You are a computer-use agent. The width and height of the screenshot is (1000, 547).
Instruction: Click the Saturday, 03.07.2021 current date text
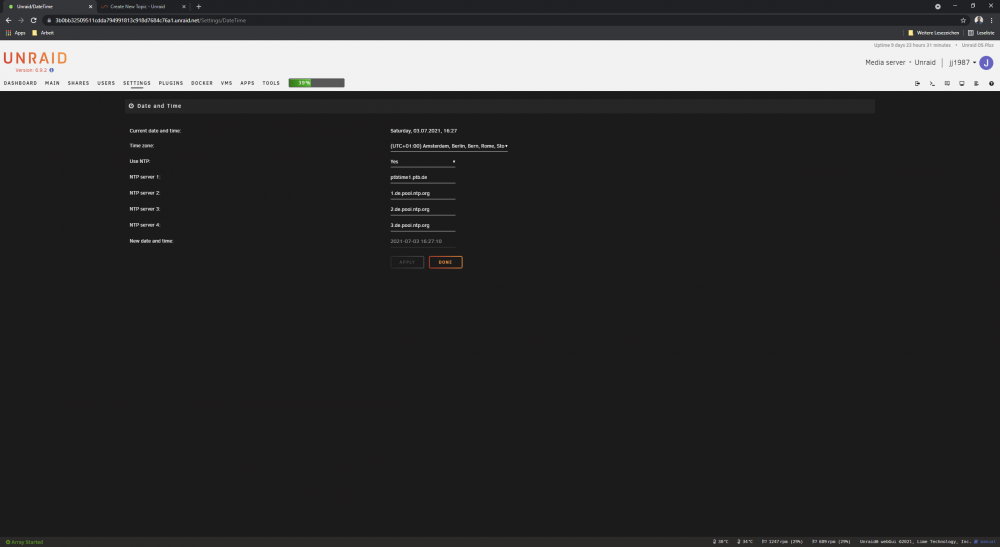[423, 131]
